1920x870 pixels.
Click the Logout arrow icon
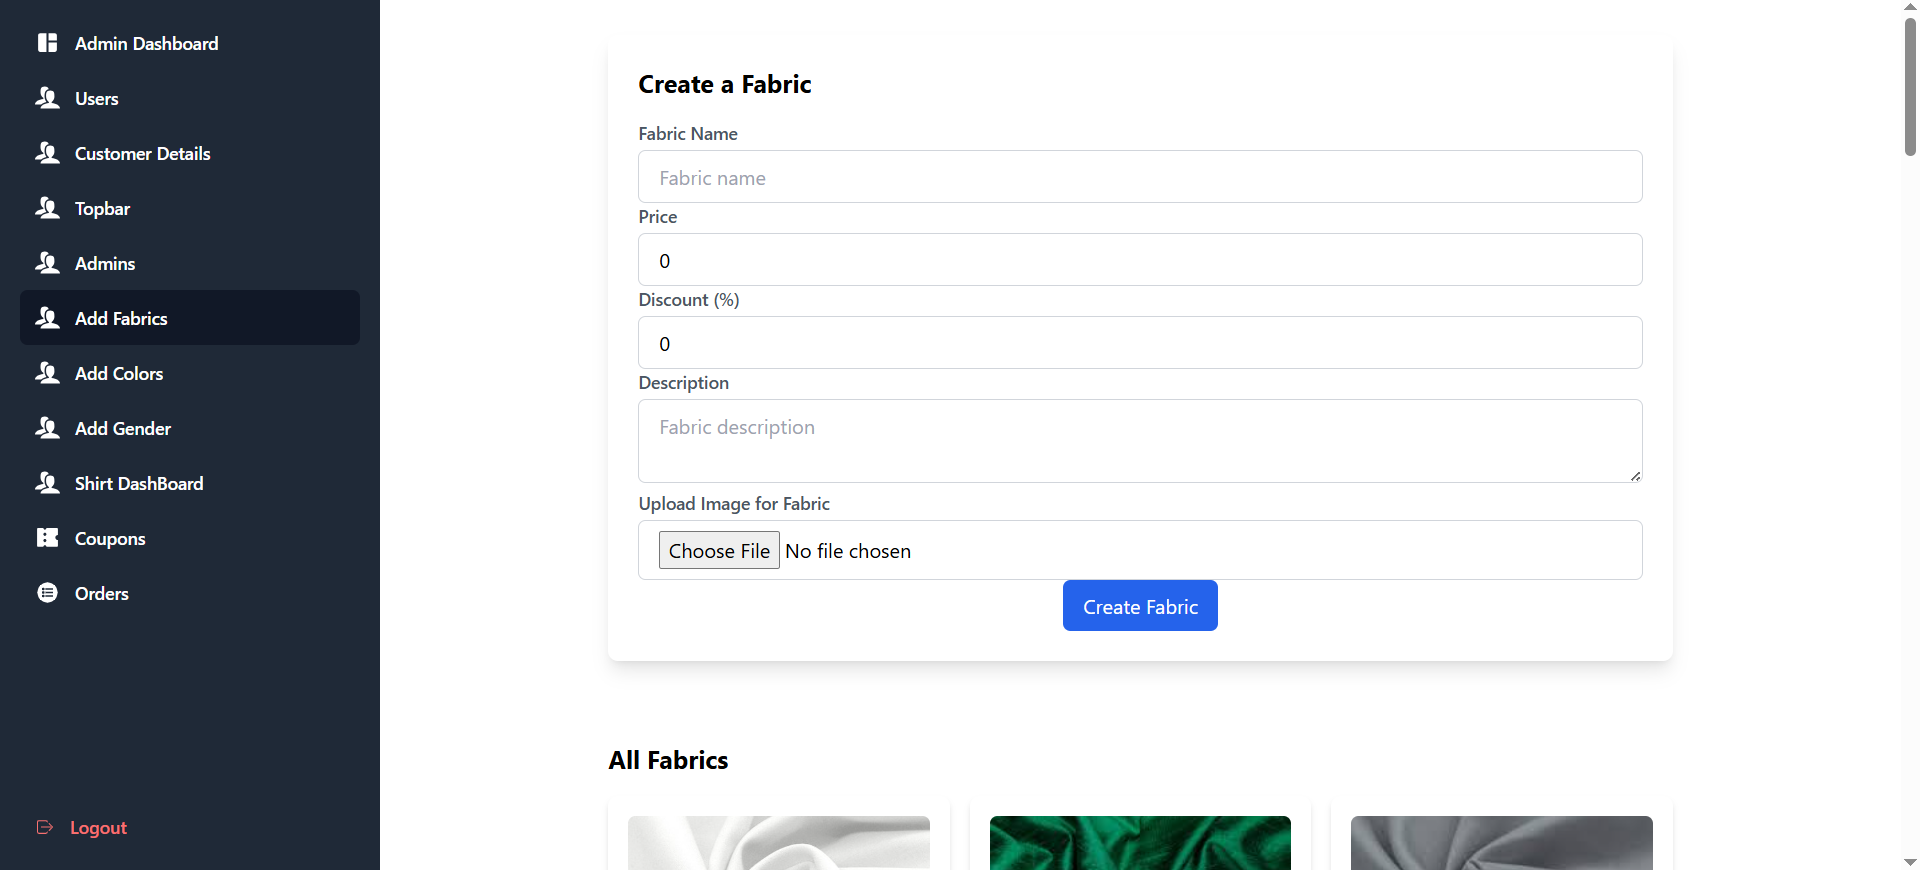[45, 827]
